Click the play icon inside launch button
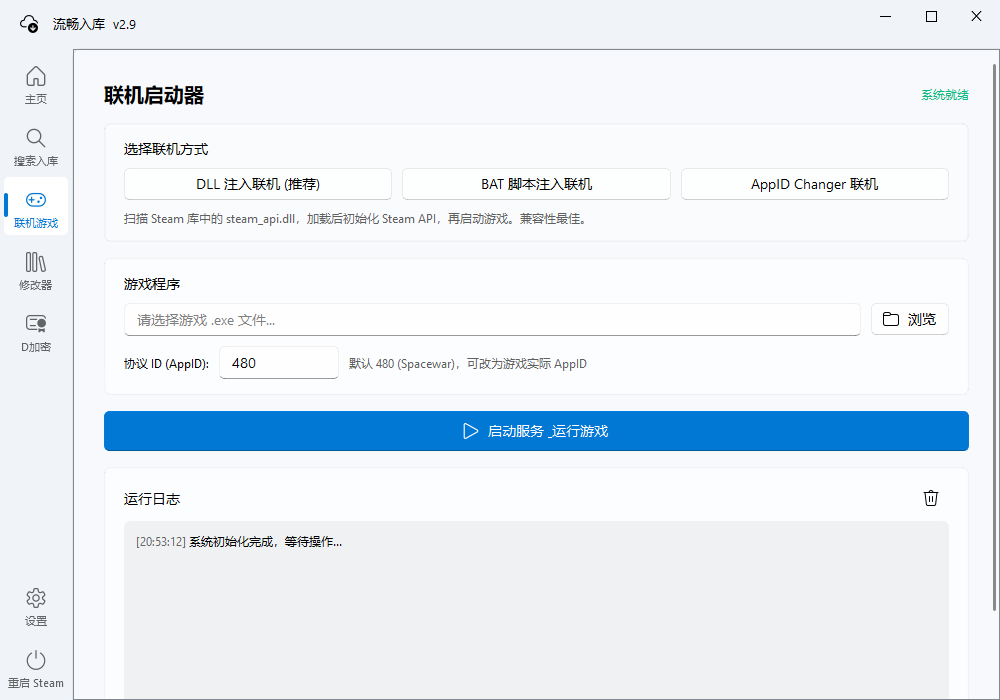Screen dimensions: 1000x700 [470, 431]
